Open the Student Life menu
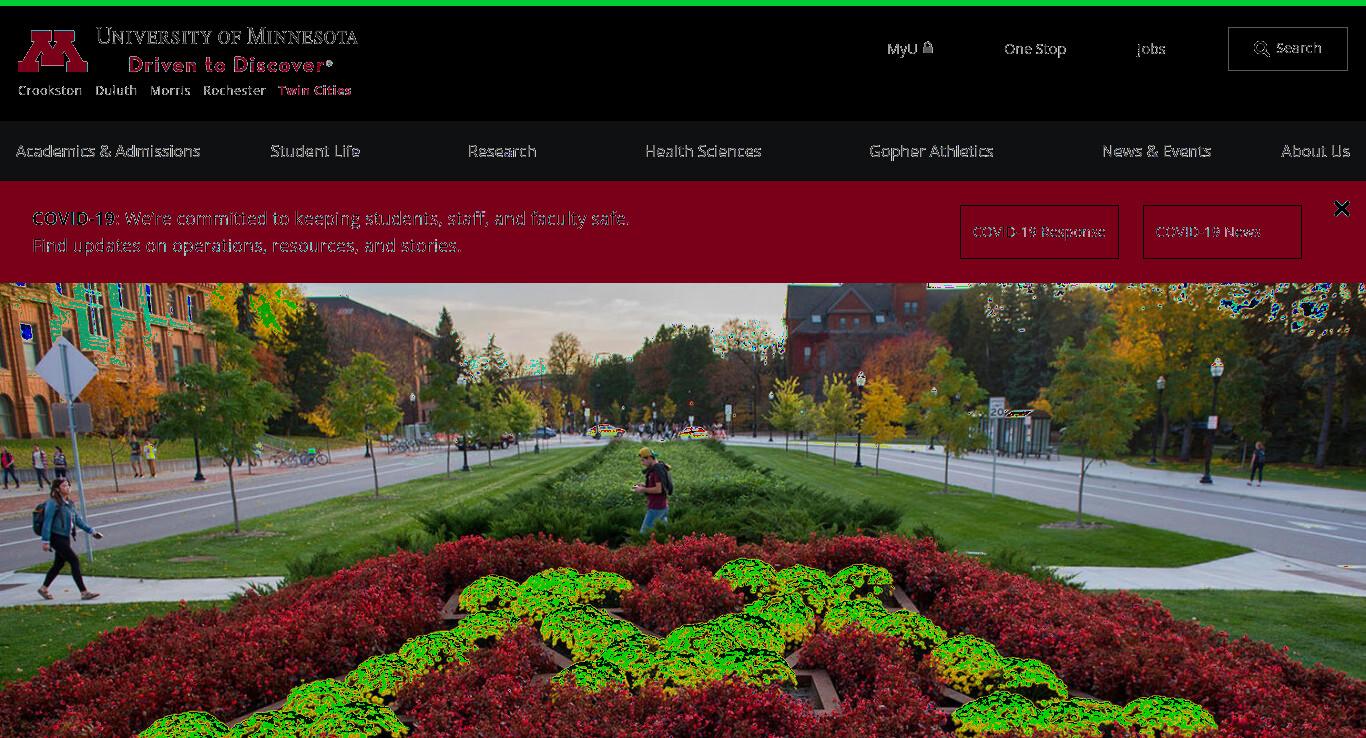The image size is (1366, 738). coord(315,151)
